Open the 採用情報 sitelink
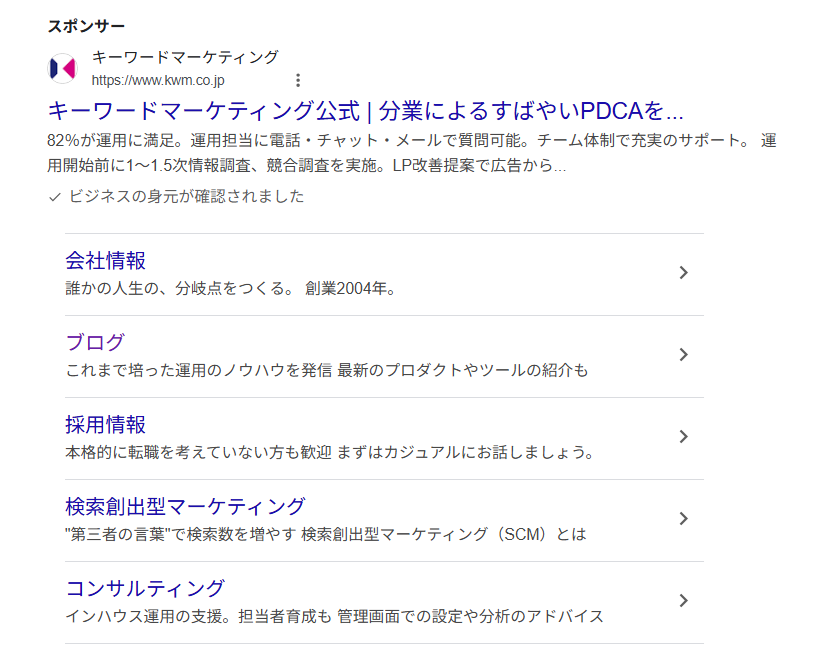The width and height of the screenshot is (828, 671). coord(106,424)
